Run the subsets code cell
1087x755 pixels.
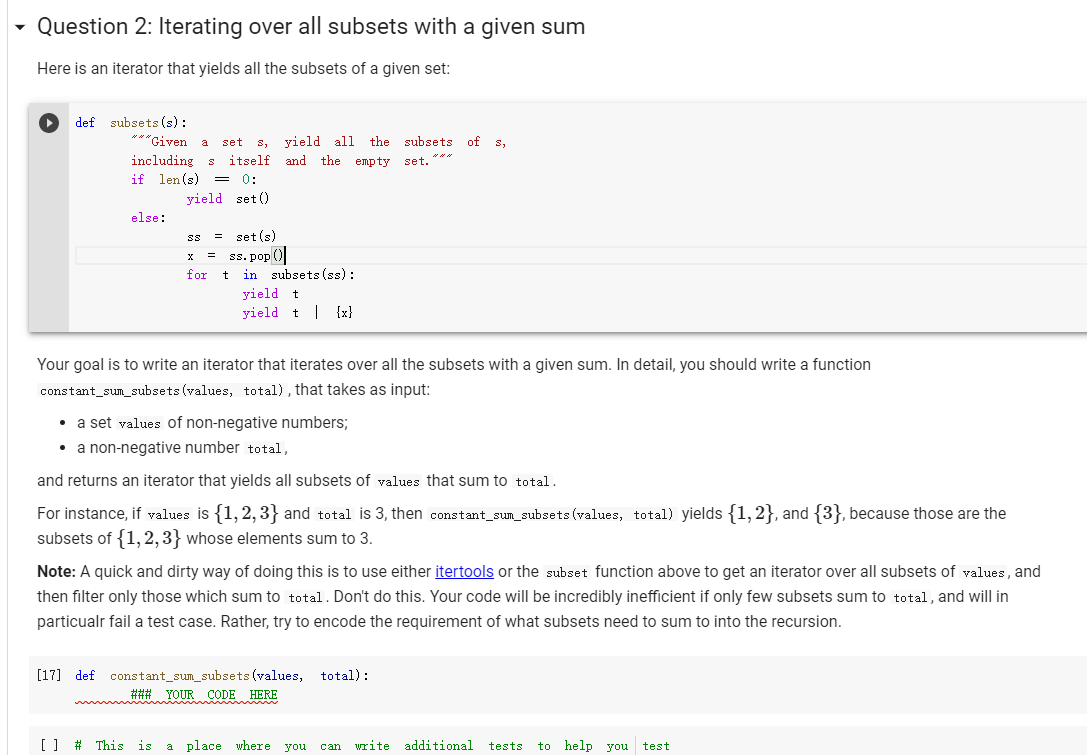coord(47,123)
